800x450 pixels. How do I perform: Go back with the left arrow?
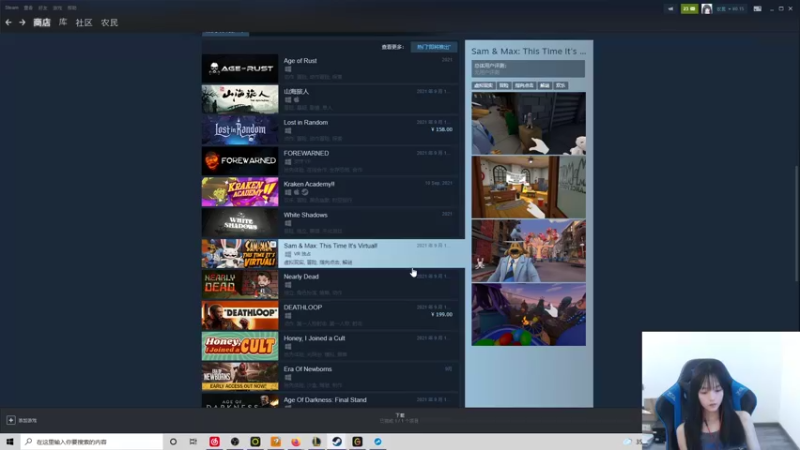tap(8, 22)
